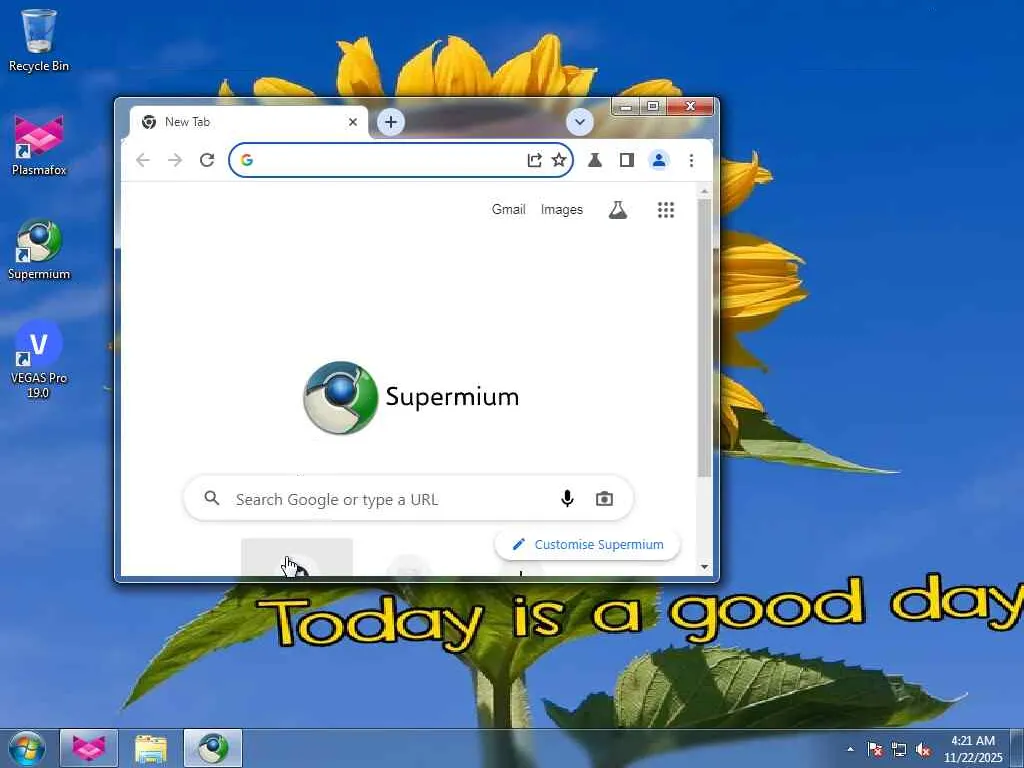
Task: Select the VEGAS Pro 19.0 desktop shortcut
Action: [39, 360]
